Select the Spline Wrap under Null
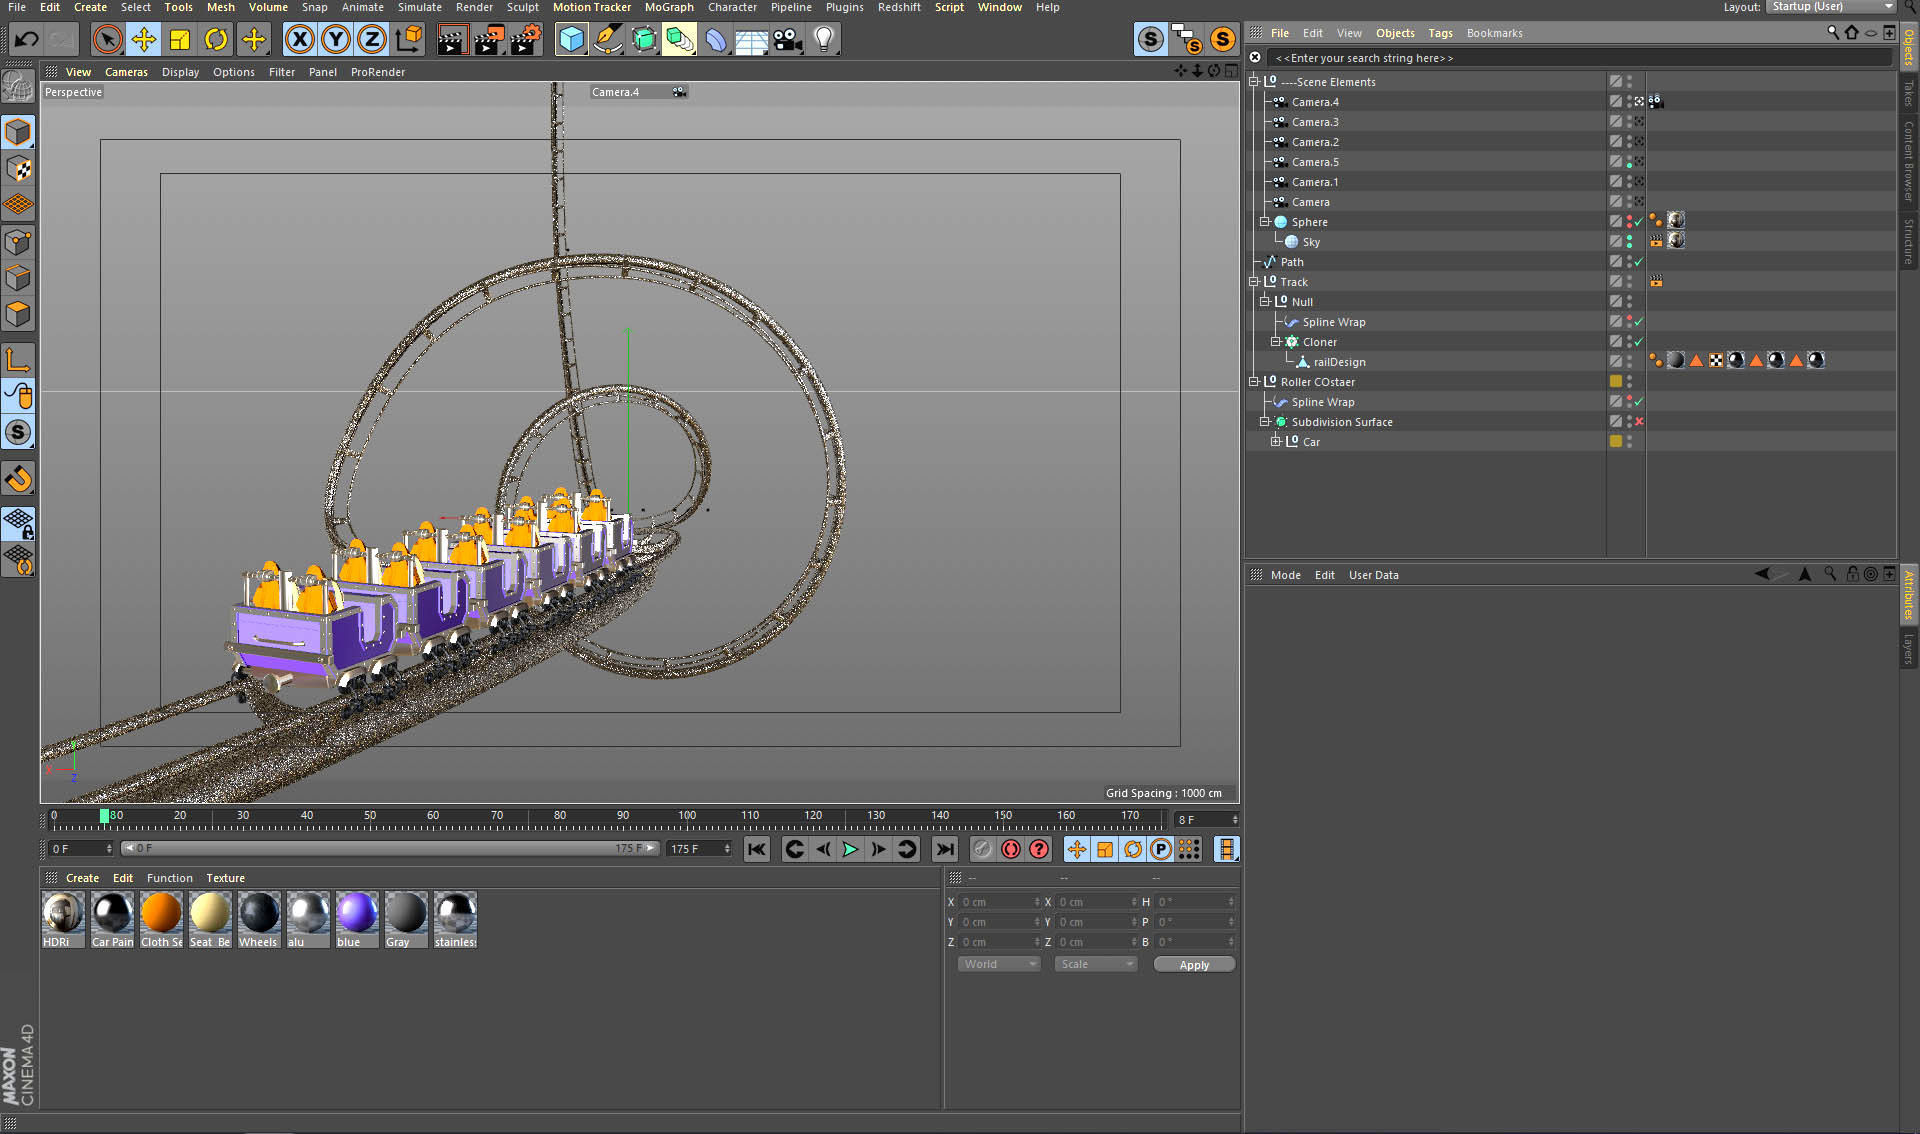 pyautogui.click(x=1333, y=322)
